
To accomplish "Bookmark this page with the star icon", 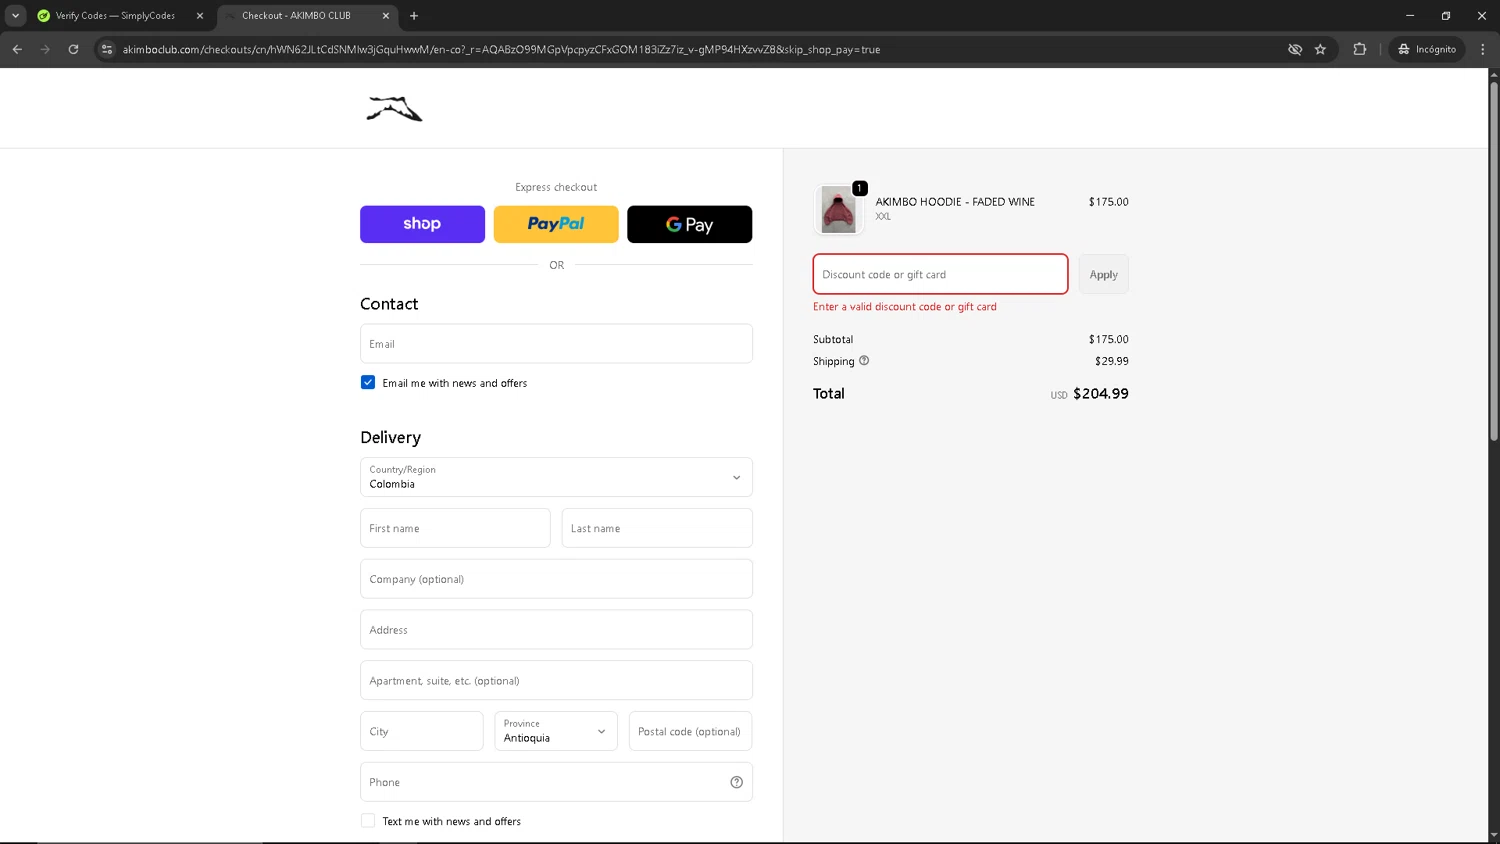I will pos(1320,49).
